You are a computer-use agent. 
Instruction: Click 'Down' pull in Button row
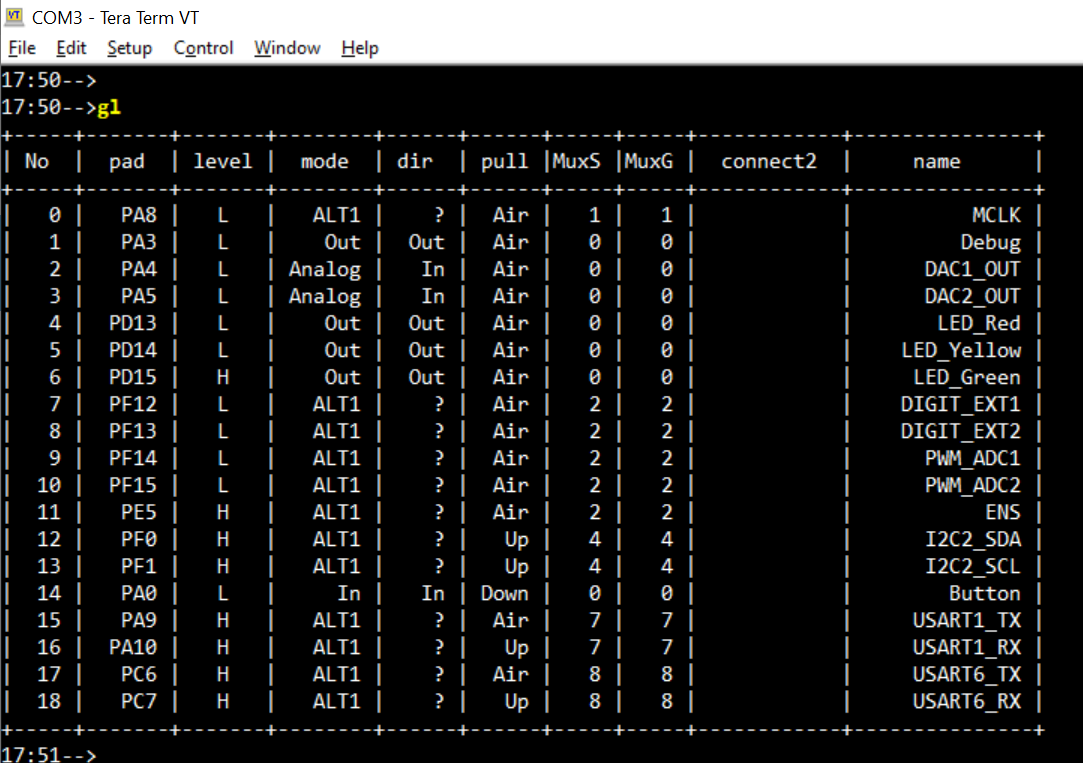pos(504,593)
